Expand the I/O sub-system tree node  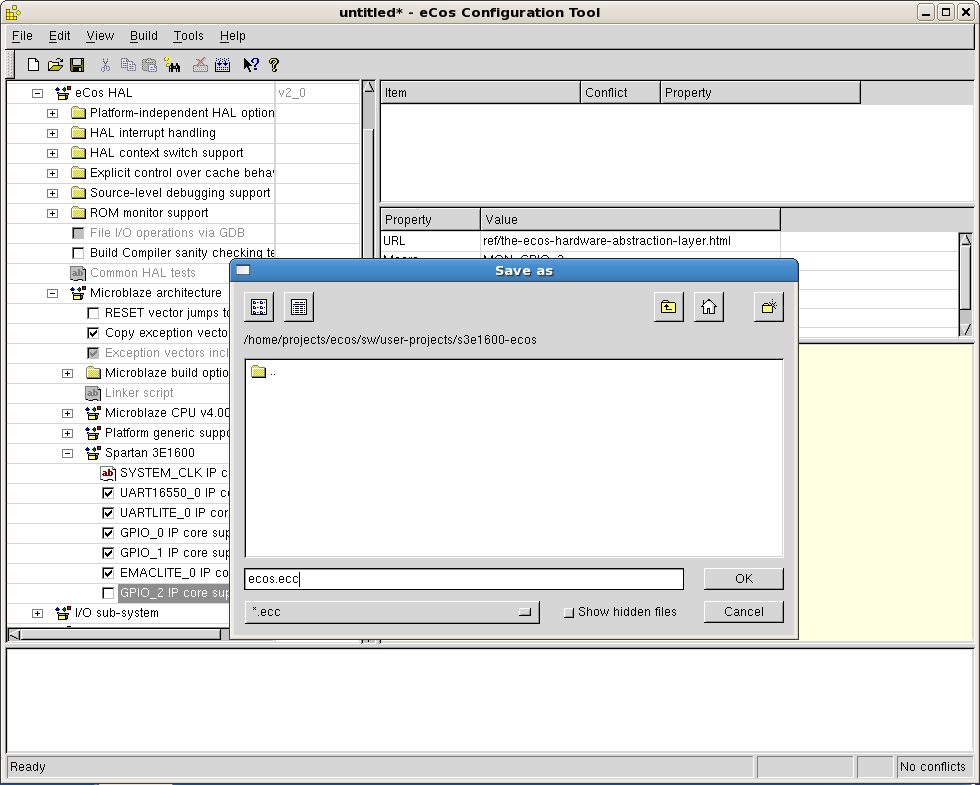(37, 613)
